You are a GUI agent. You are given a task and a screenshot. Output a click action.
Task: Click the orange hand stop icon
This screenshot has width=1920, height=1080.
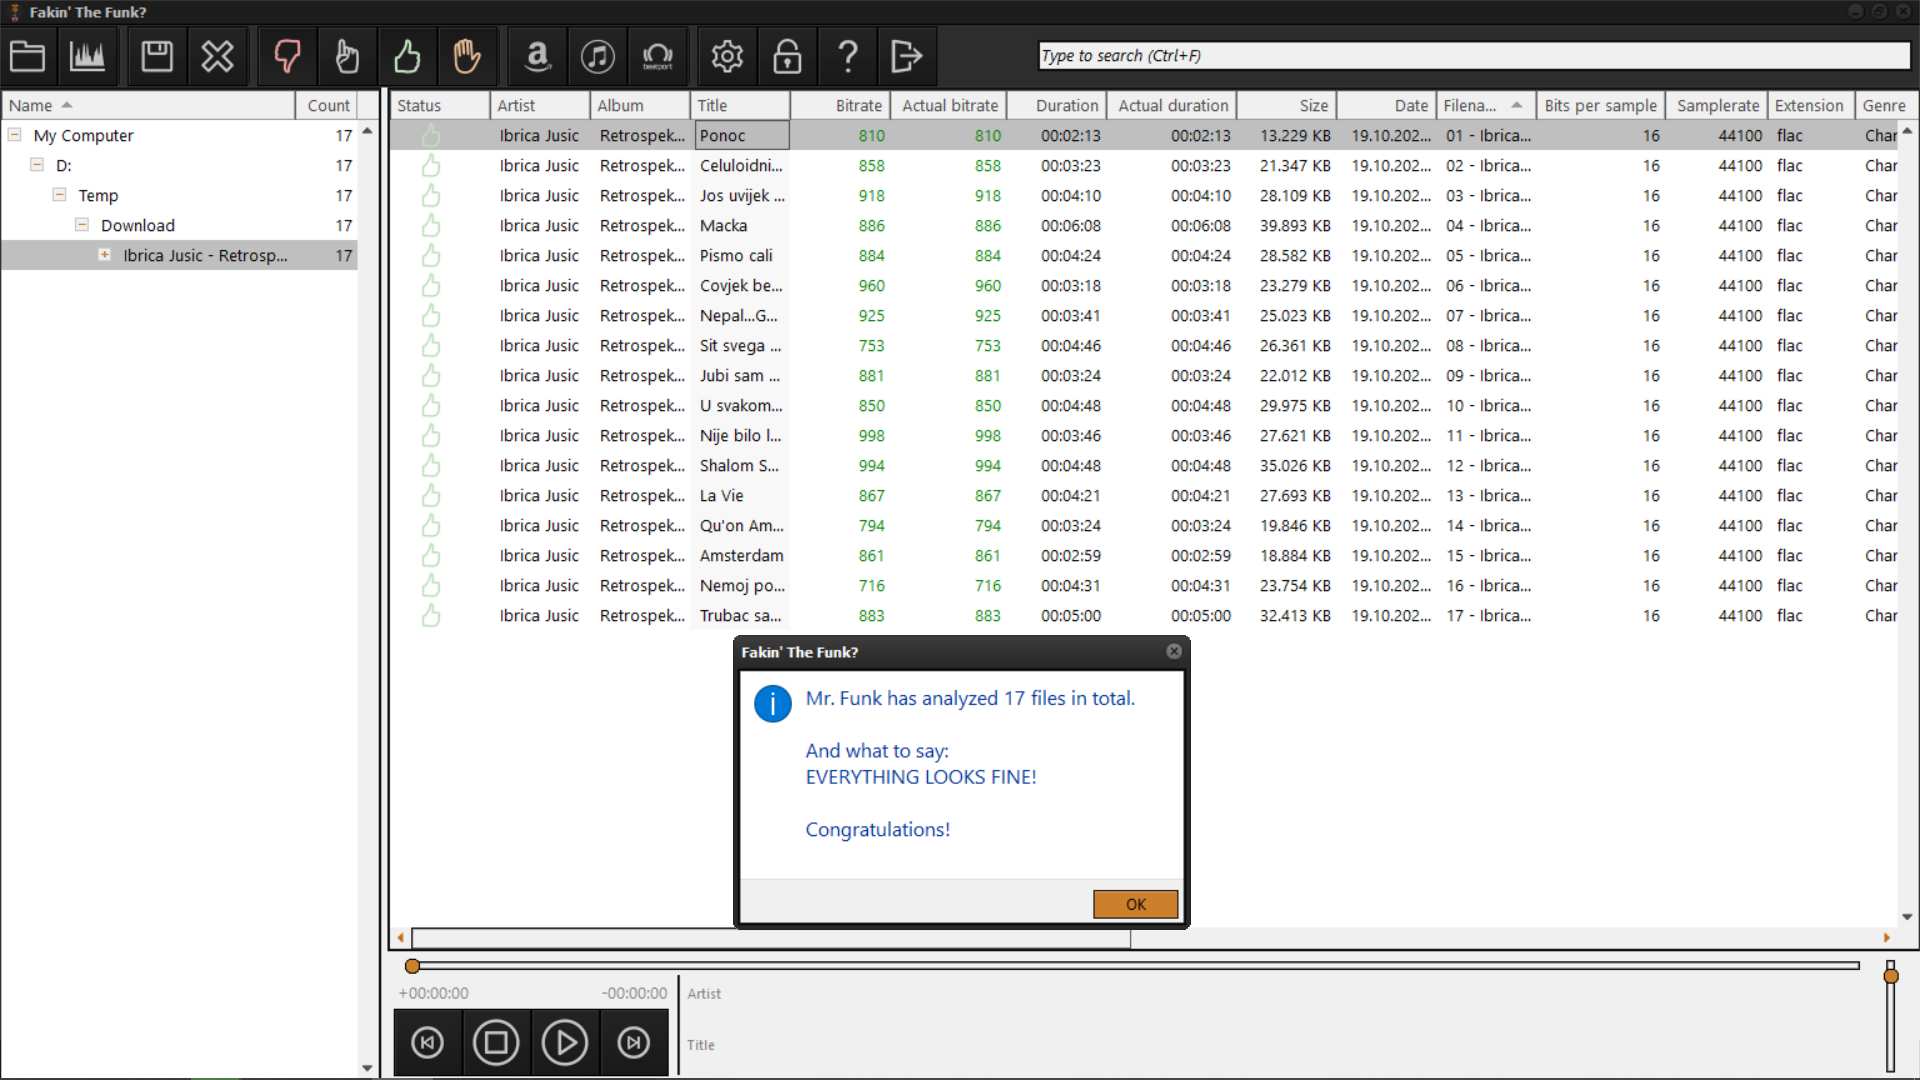(x=467, y=56)
